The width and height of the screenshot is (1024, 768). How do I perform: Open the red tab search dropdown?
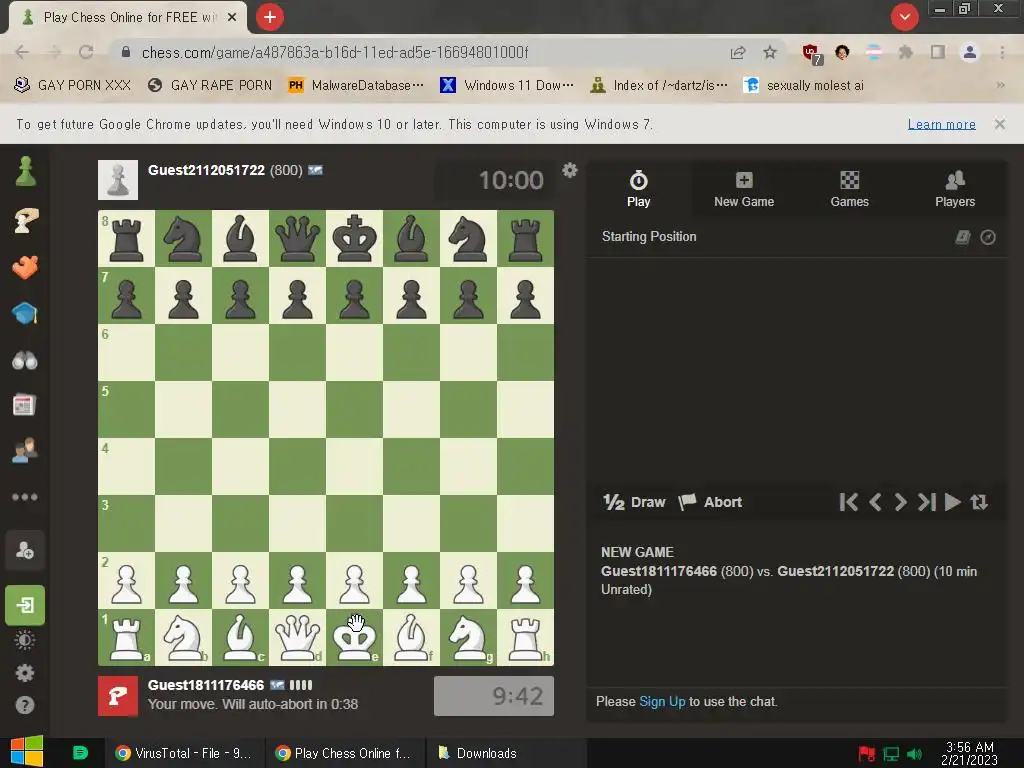(904, 17)
